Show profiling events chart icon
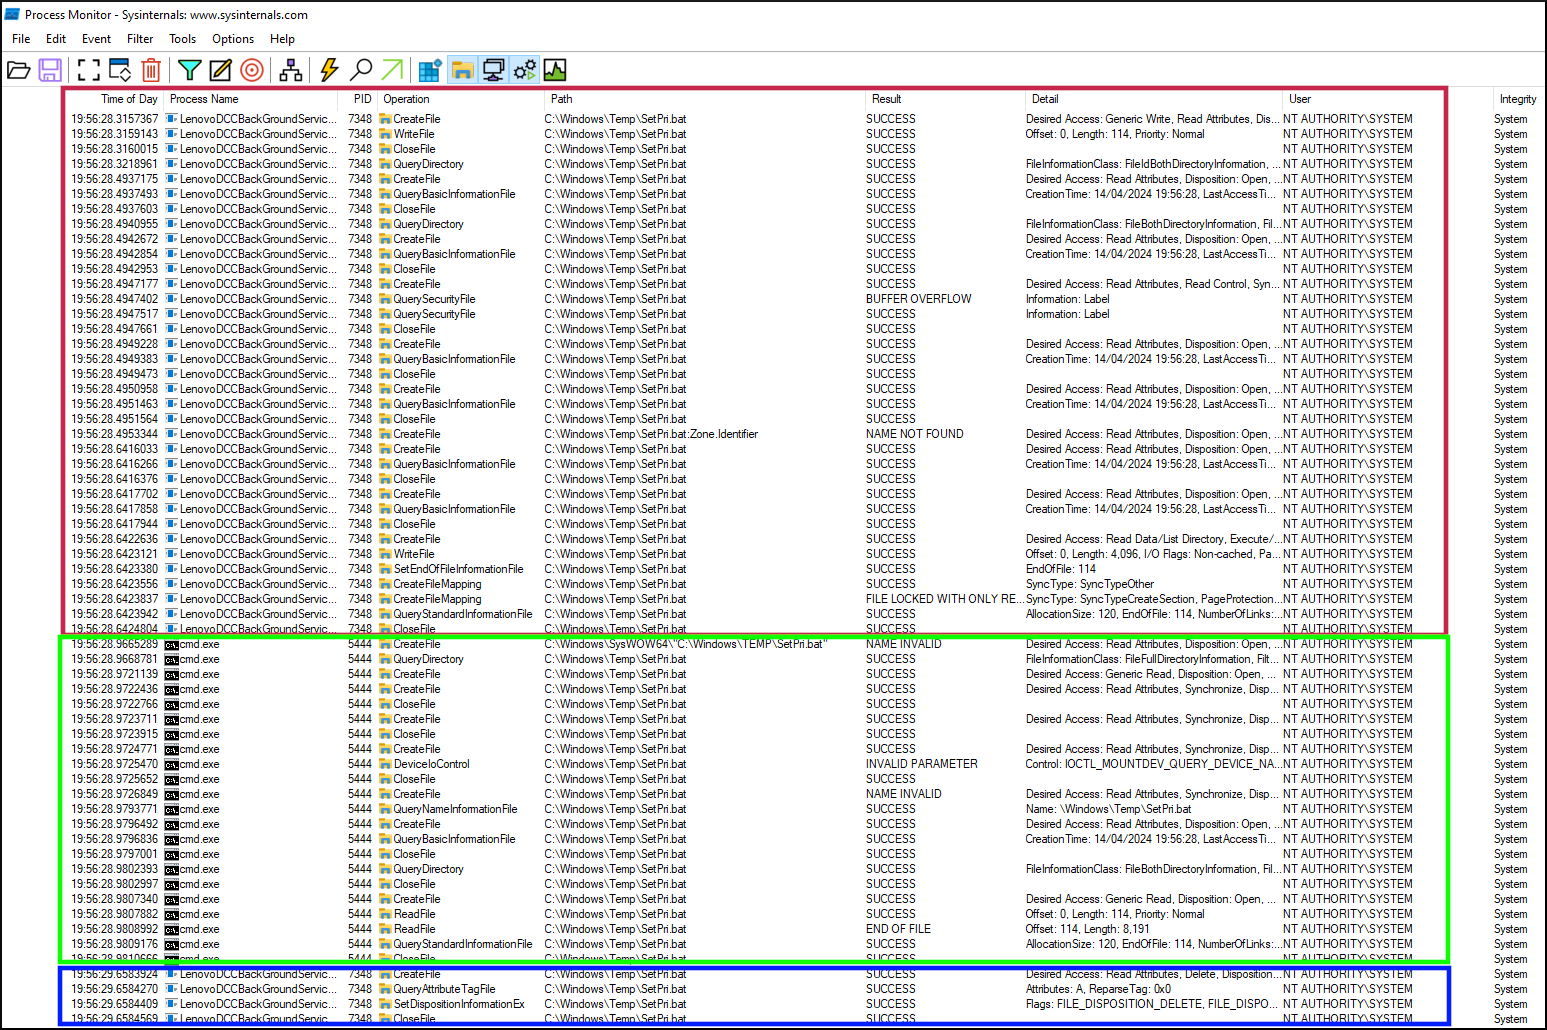 (556, 70)
